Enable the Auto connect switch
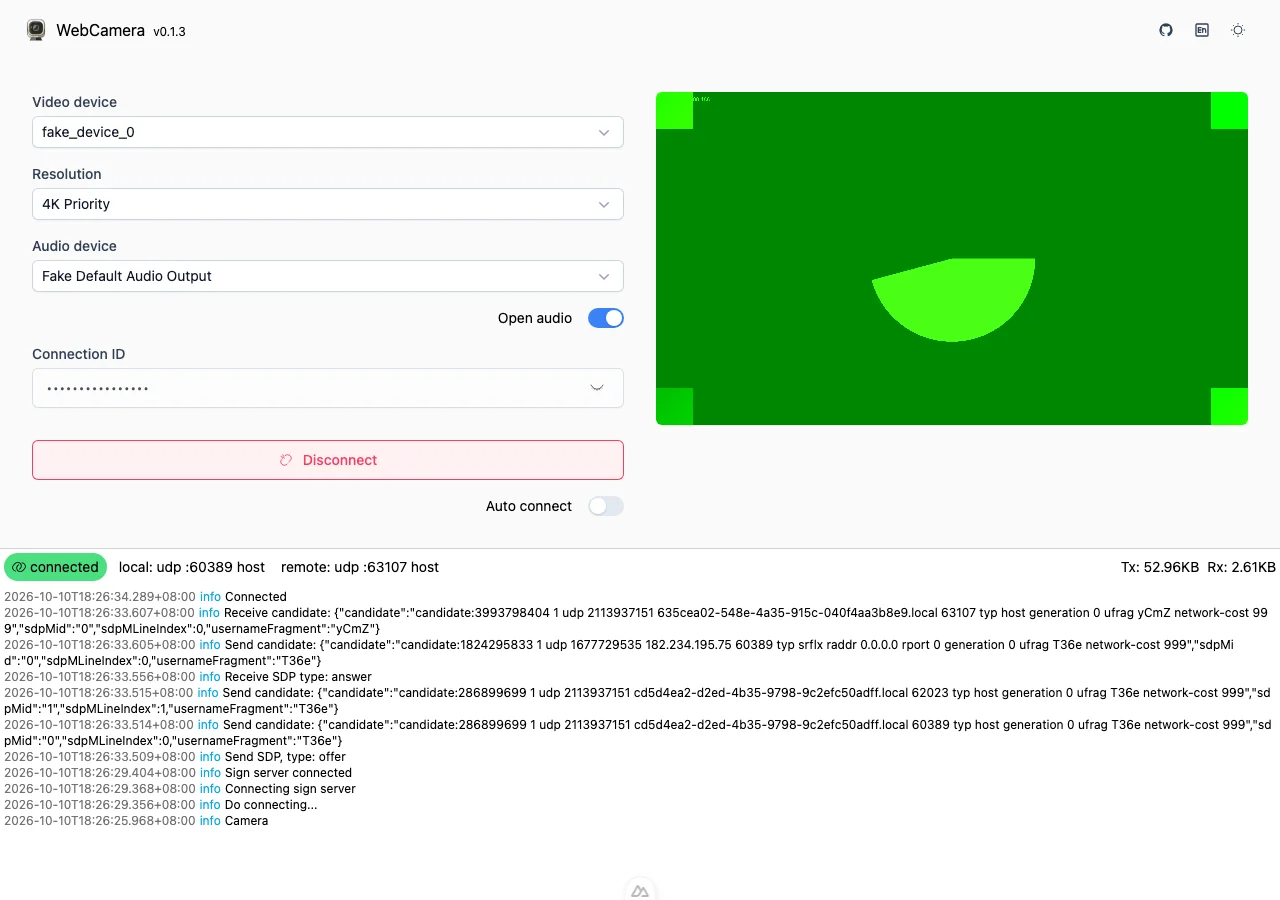 click(x=606, y=506)
